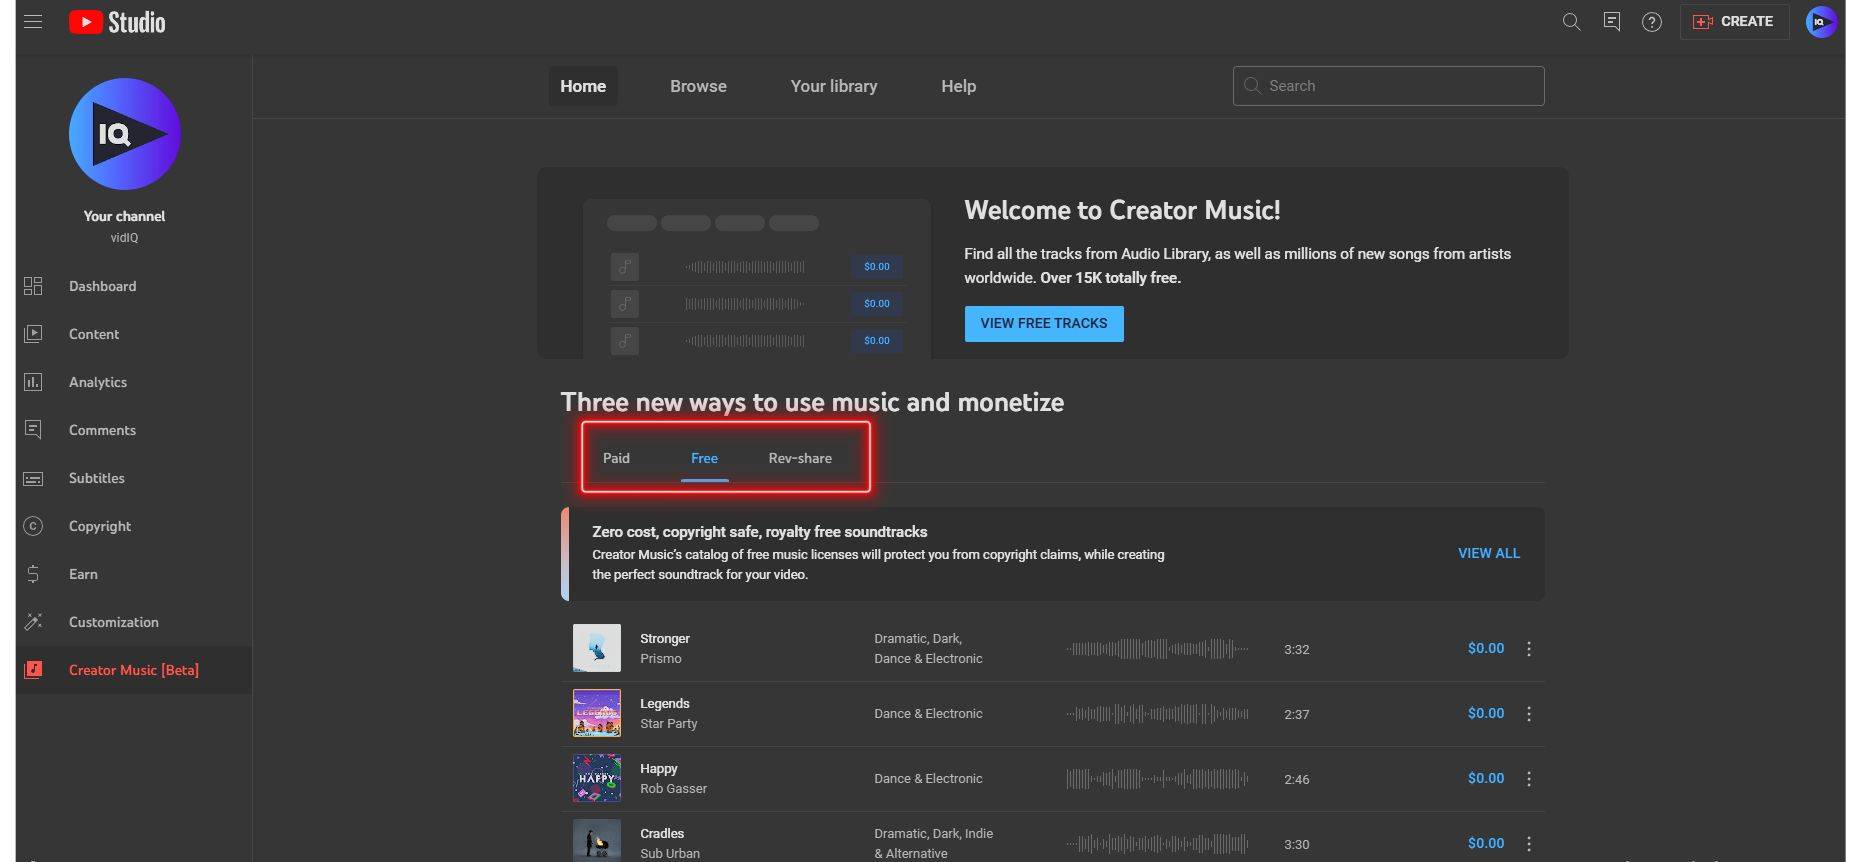
Task: Click the Customization wand icon
Action: [x=33, y=622]
